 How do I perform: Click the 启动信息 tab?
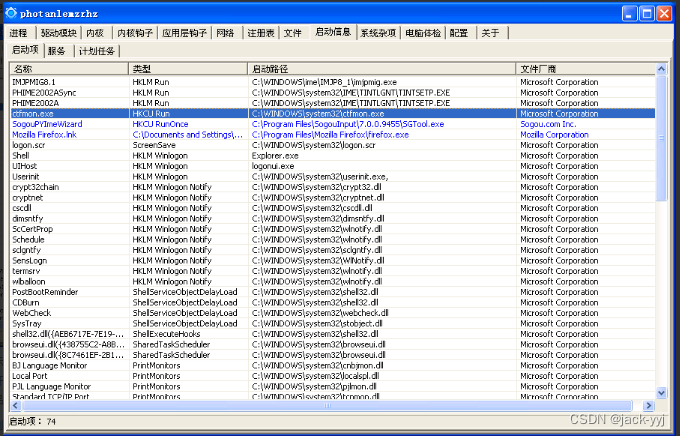pos(333,32)
